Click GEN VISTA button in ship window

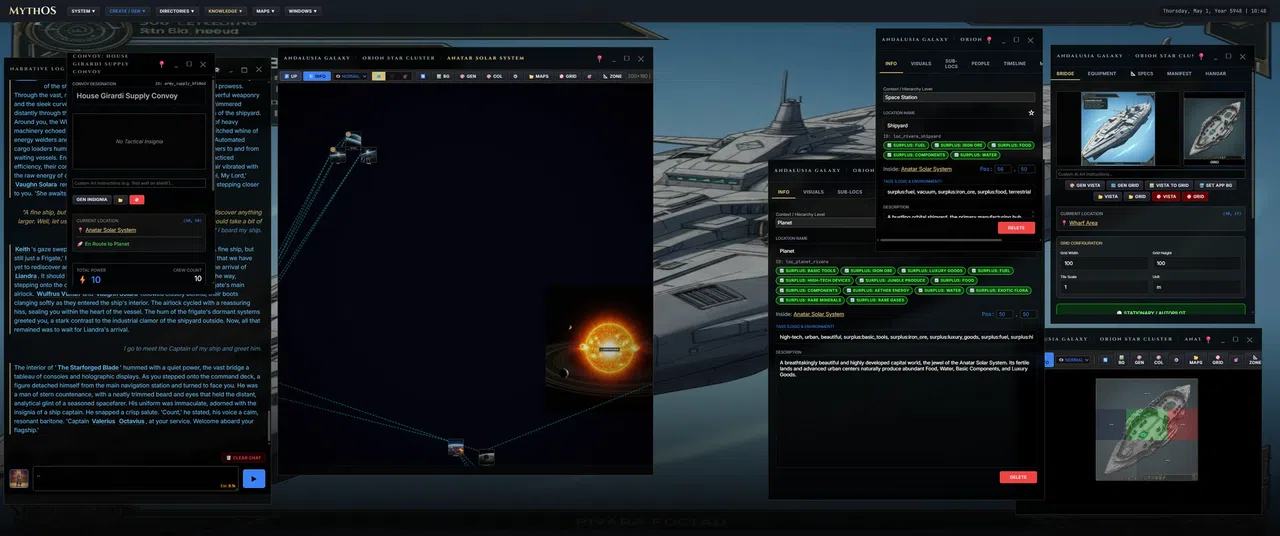click(x=1084, y=185)
